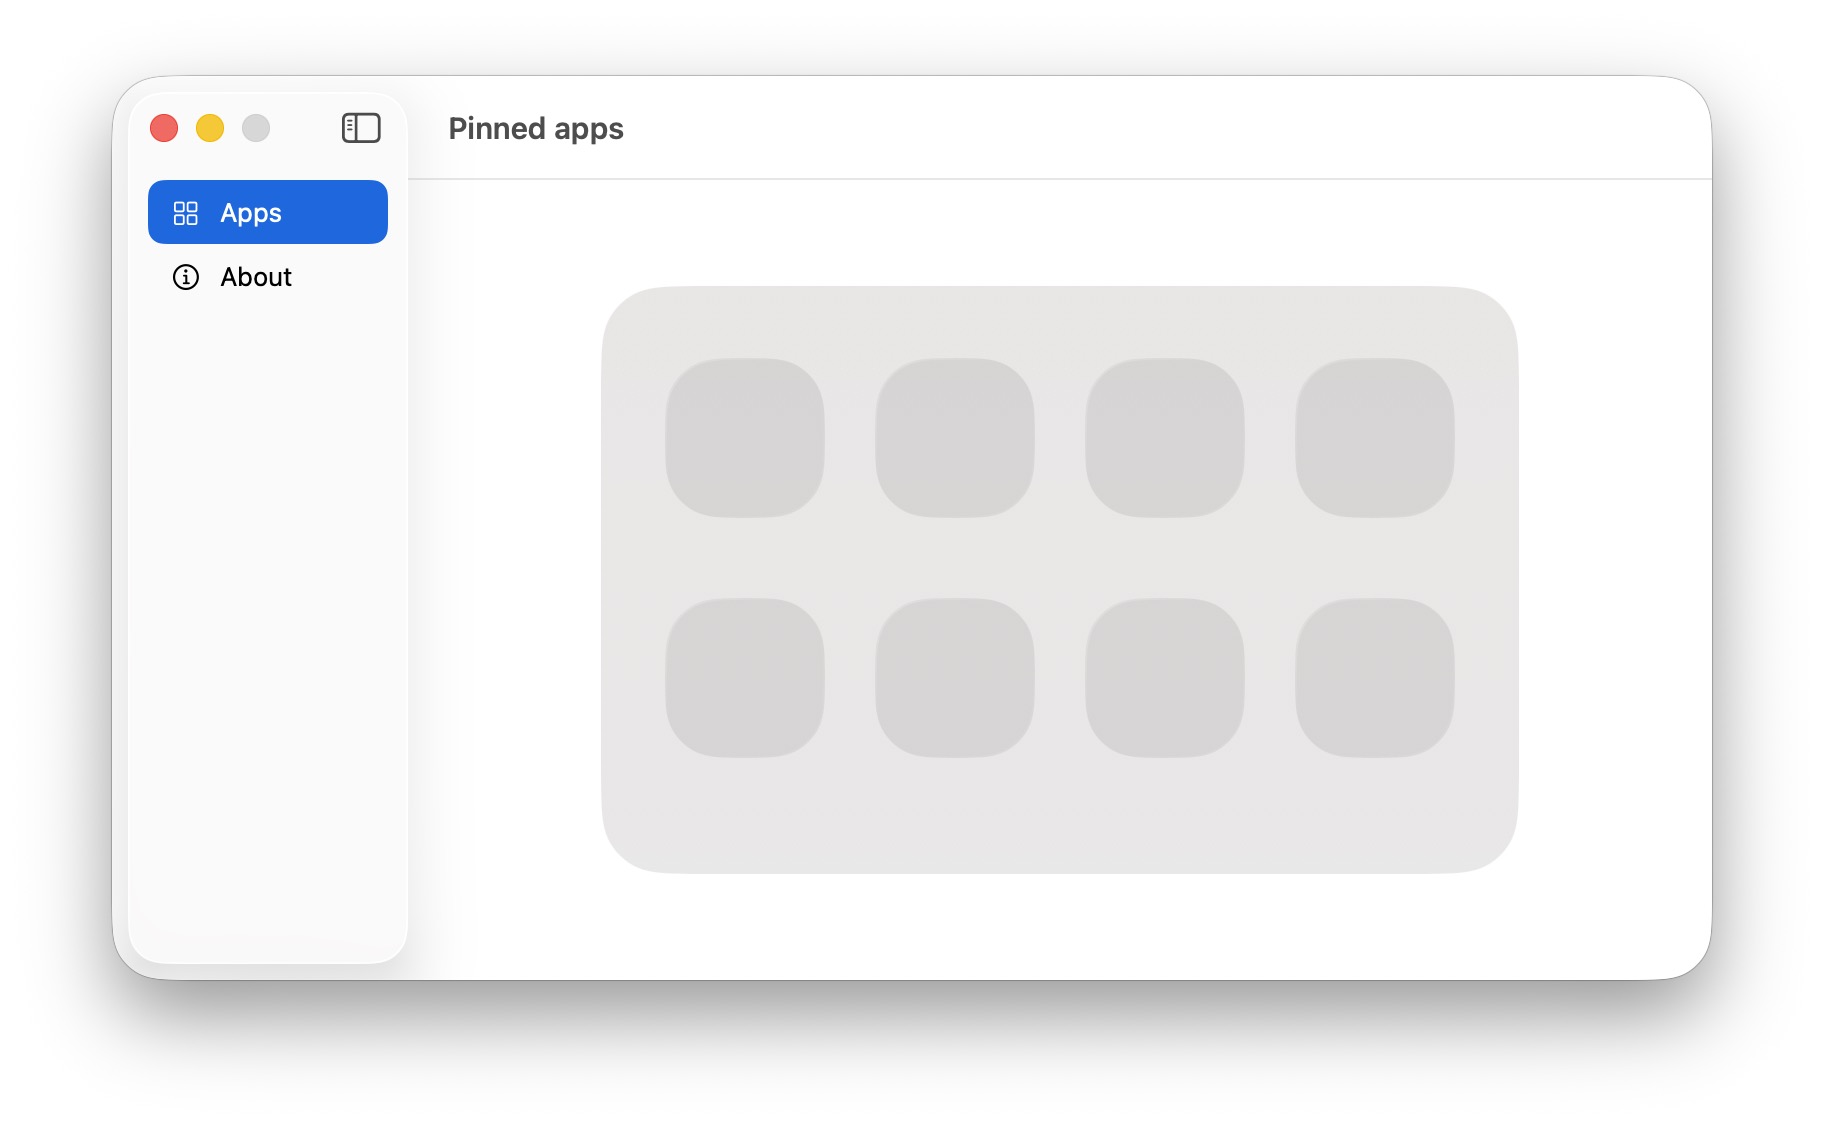Choose fourth placeholder slot in bottom row

point(1375,678)
